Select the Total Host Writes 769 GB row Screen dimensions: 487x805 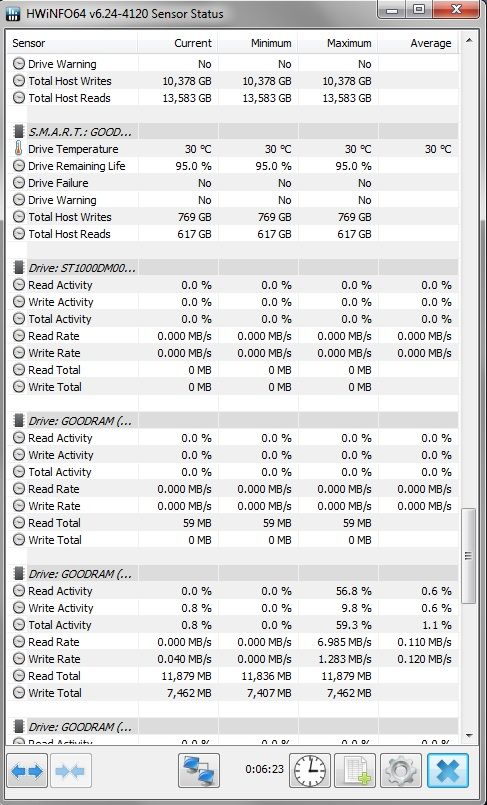233,217
